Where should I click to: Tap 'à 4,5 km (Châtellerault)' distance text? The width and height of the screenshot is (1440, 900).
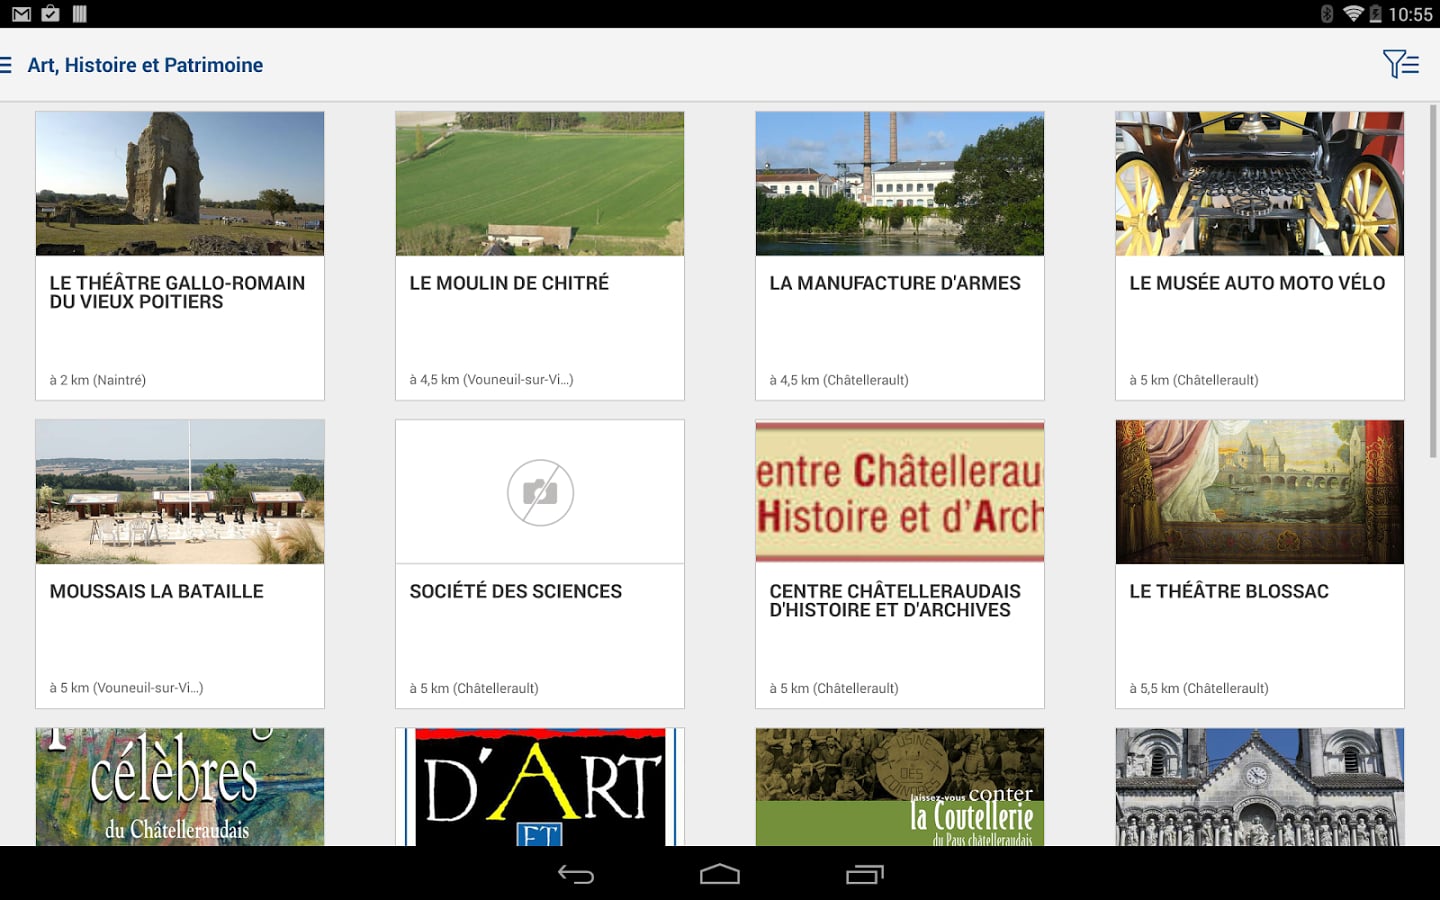coord(839,380)
